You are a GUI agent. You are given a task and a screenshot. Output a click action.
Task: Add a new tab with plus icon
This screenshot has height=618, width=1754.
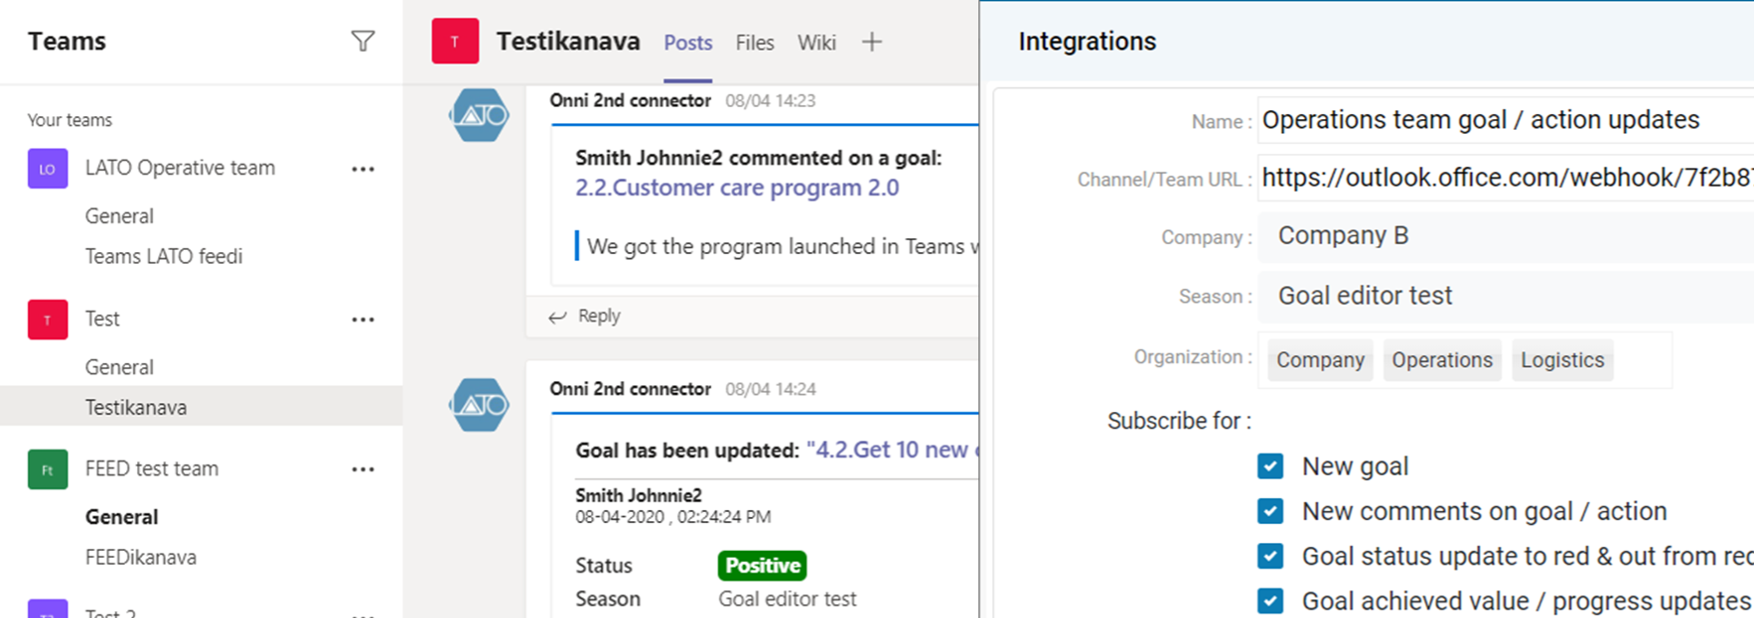pyautogui.click(x=872, y=42)
